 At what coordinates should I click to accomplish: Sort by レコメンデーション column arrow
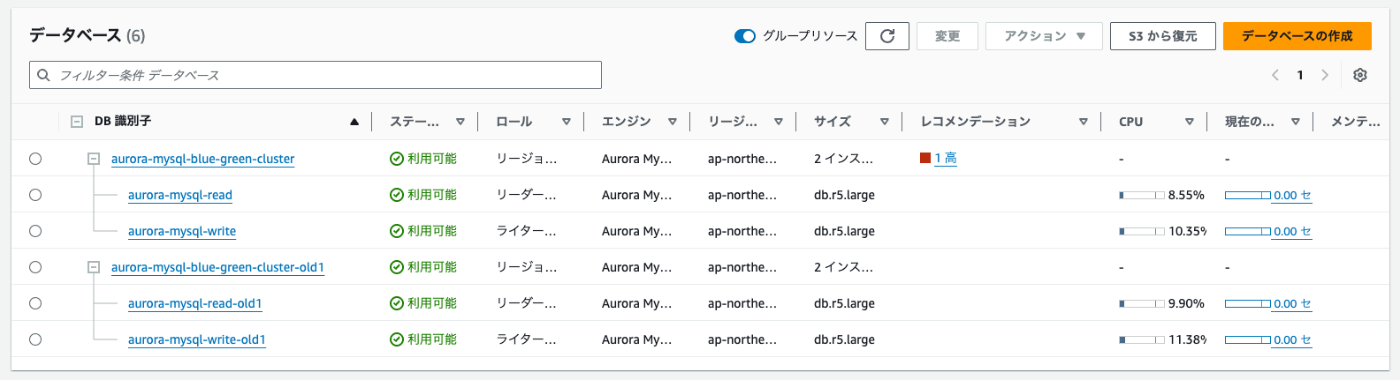pyautogui.click(x=1083, y=122)
